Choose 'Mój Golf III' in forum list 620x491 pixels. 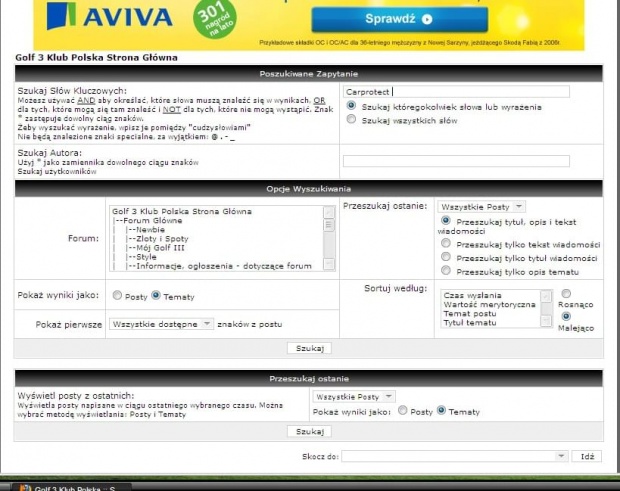pyautogui.click(x=157, y=248)
